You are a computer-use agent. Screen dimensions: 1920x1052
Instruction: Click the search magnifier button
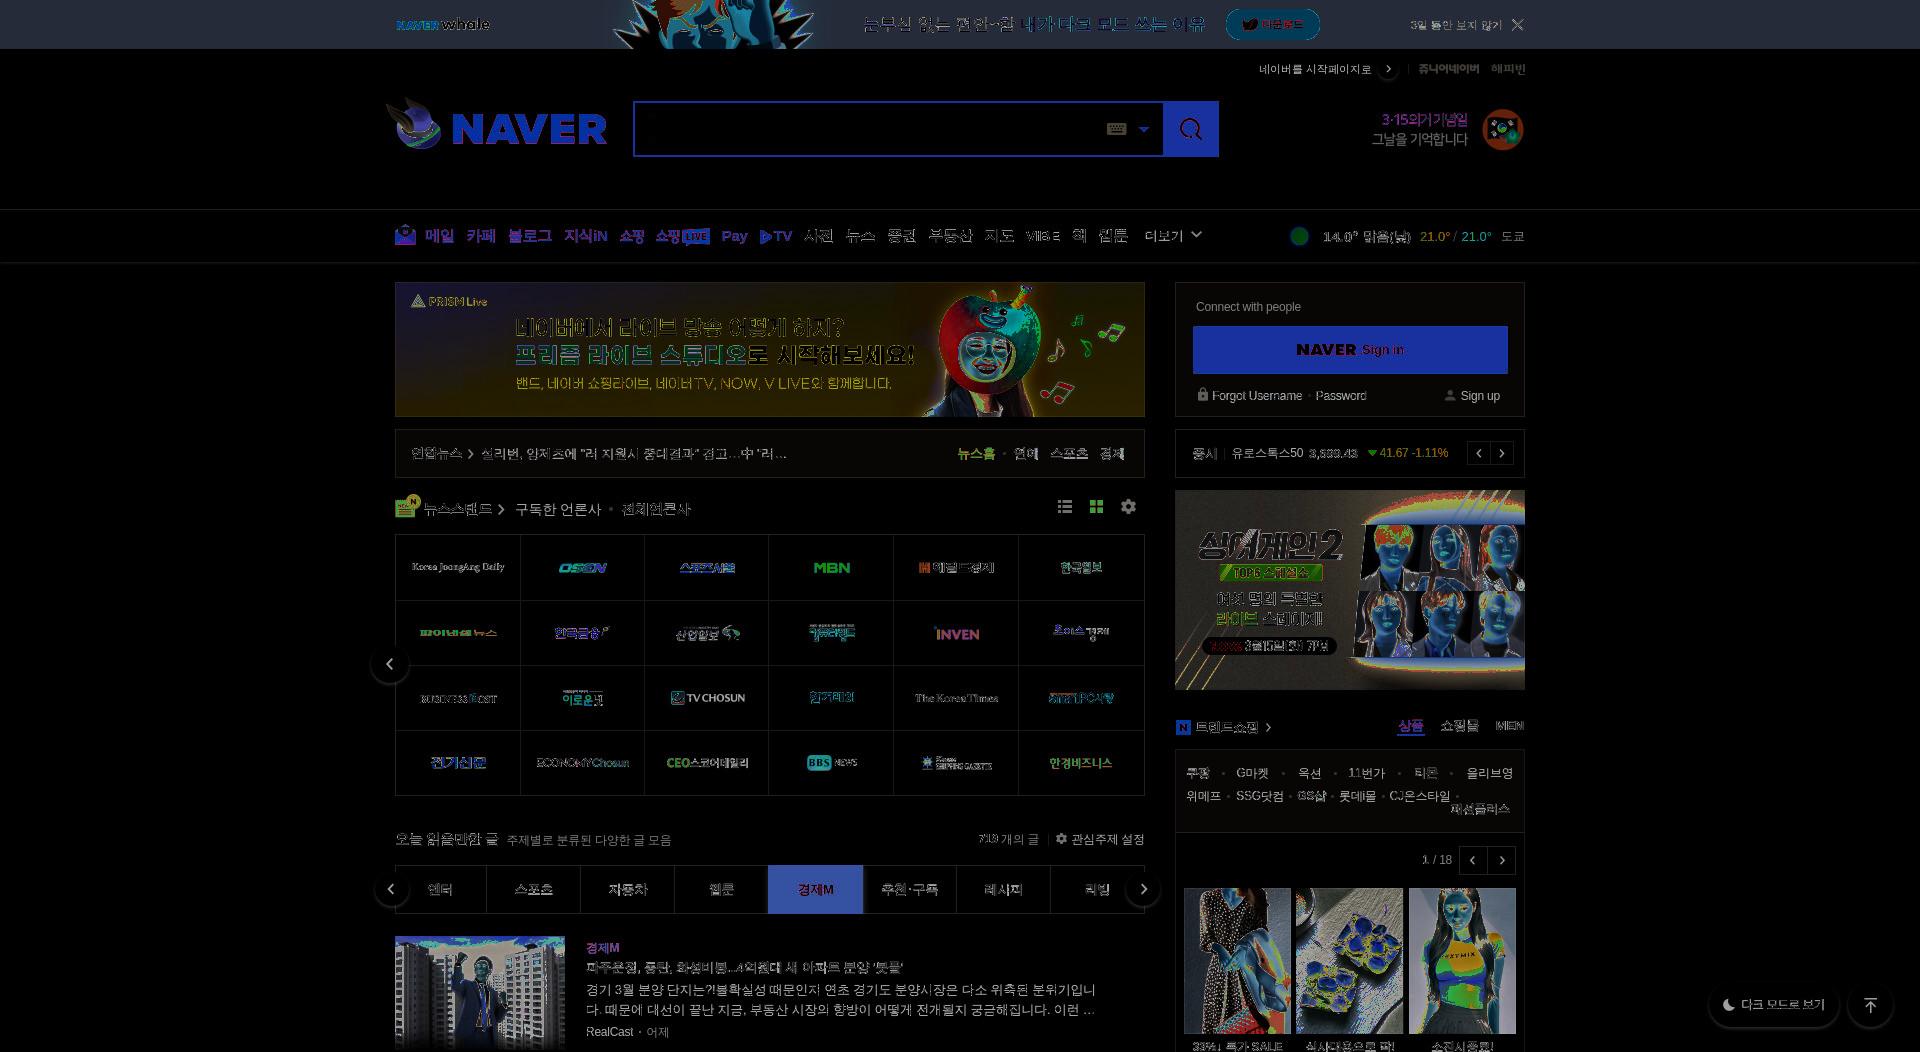tap(1191, 129)
